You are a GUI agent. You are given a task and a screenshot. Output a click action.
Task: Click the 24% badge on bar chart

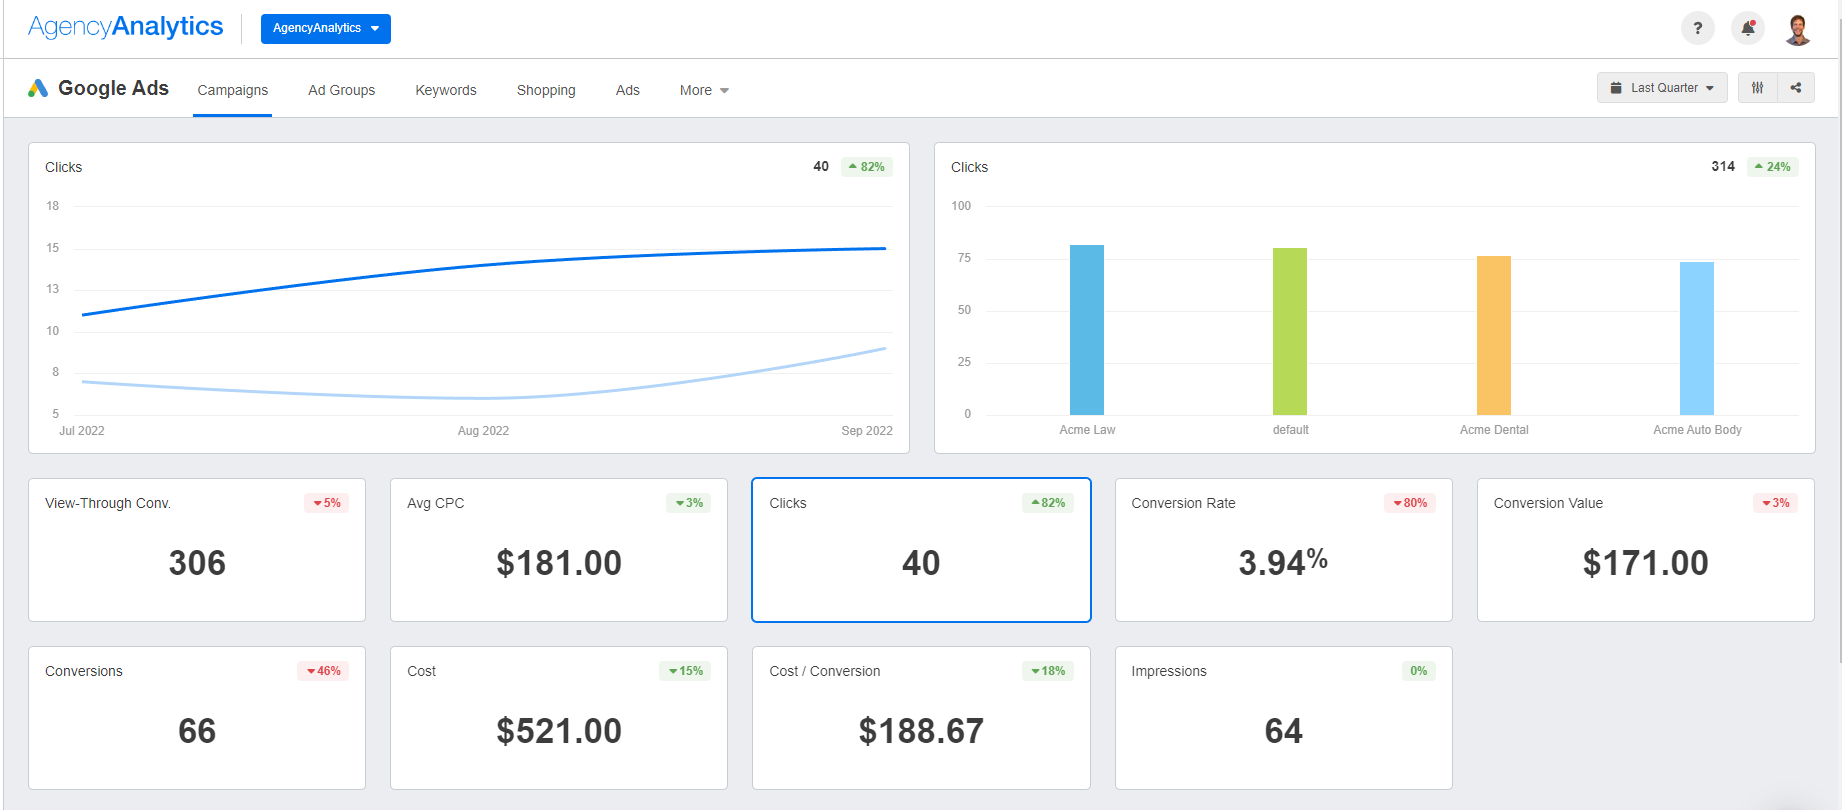click(1773, 167)
